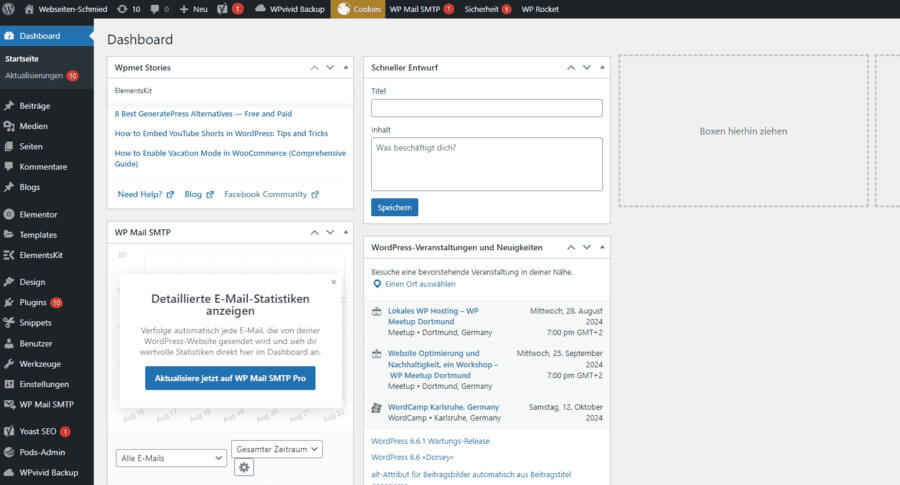This screenshot has height=485, width=900.
Task: Select Dashboard in the sidebar
Action: 46,36
